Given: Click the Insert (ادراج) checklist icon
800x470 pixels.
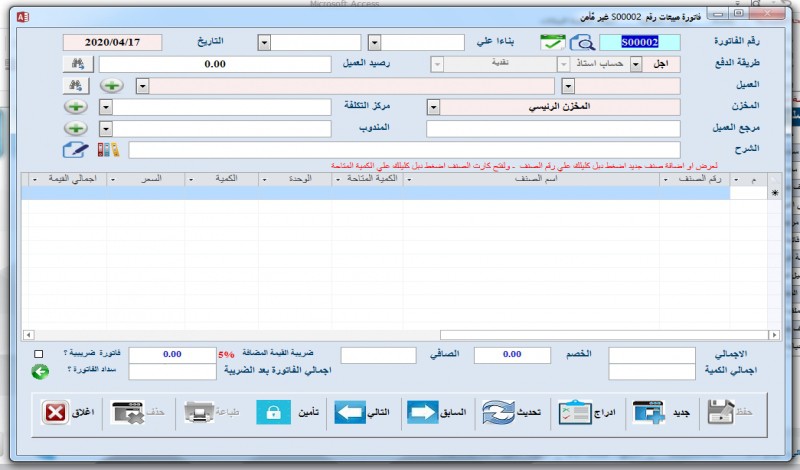Looking at the screenshot, I should [574, 412].
